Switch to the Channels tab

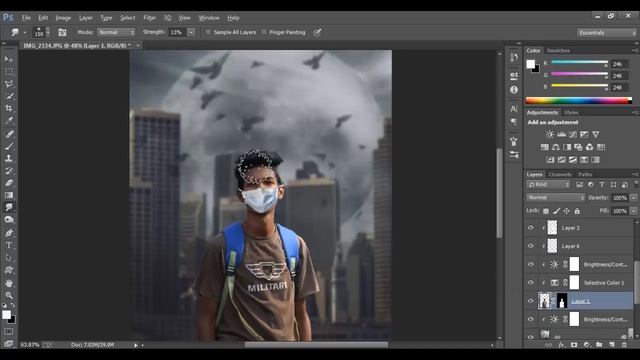[x=560, y=174]
